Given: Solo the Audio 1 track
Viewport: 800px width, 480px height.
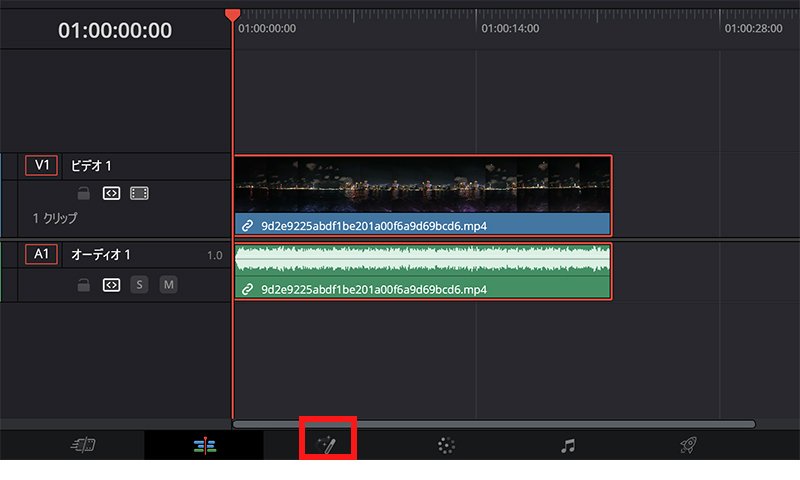Looking at the screenshot, I should click(139, 285).
